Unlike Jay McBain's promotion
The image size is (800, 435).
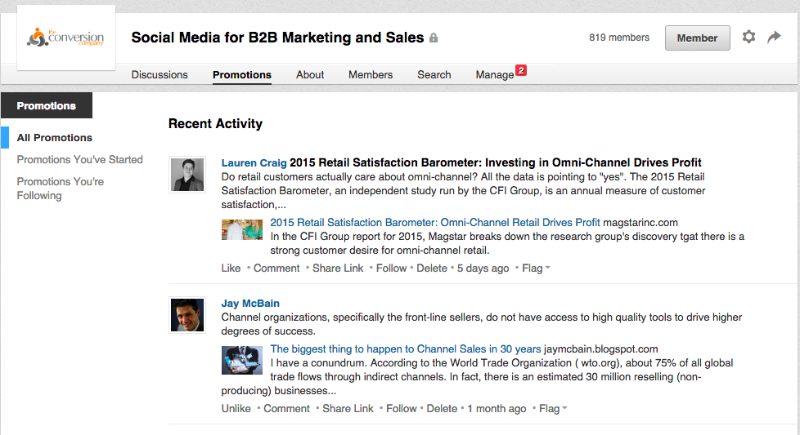(x=236, y=408)
